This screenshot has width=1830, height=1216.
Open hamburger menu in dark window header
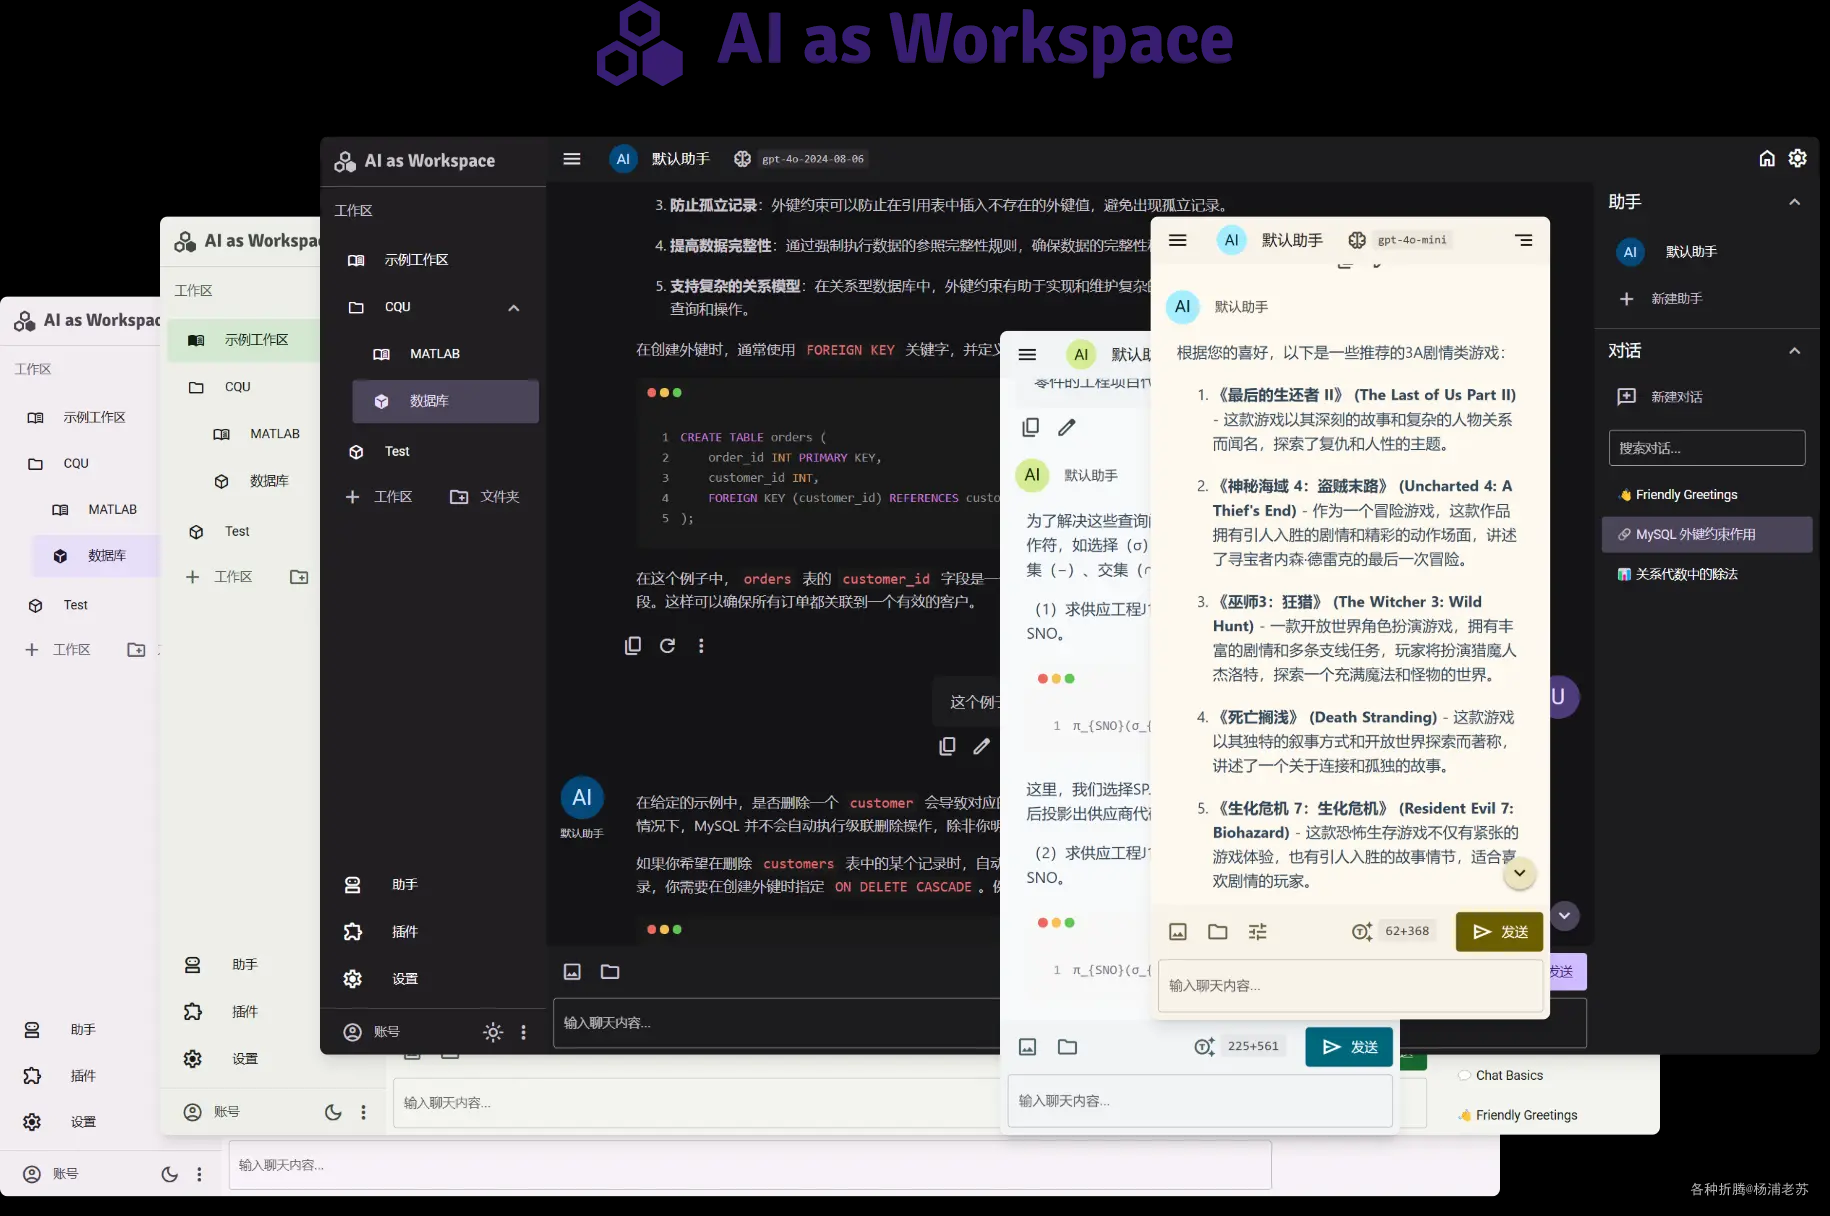pos(572,159)
